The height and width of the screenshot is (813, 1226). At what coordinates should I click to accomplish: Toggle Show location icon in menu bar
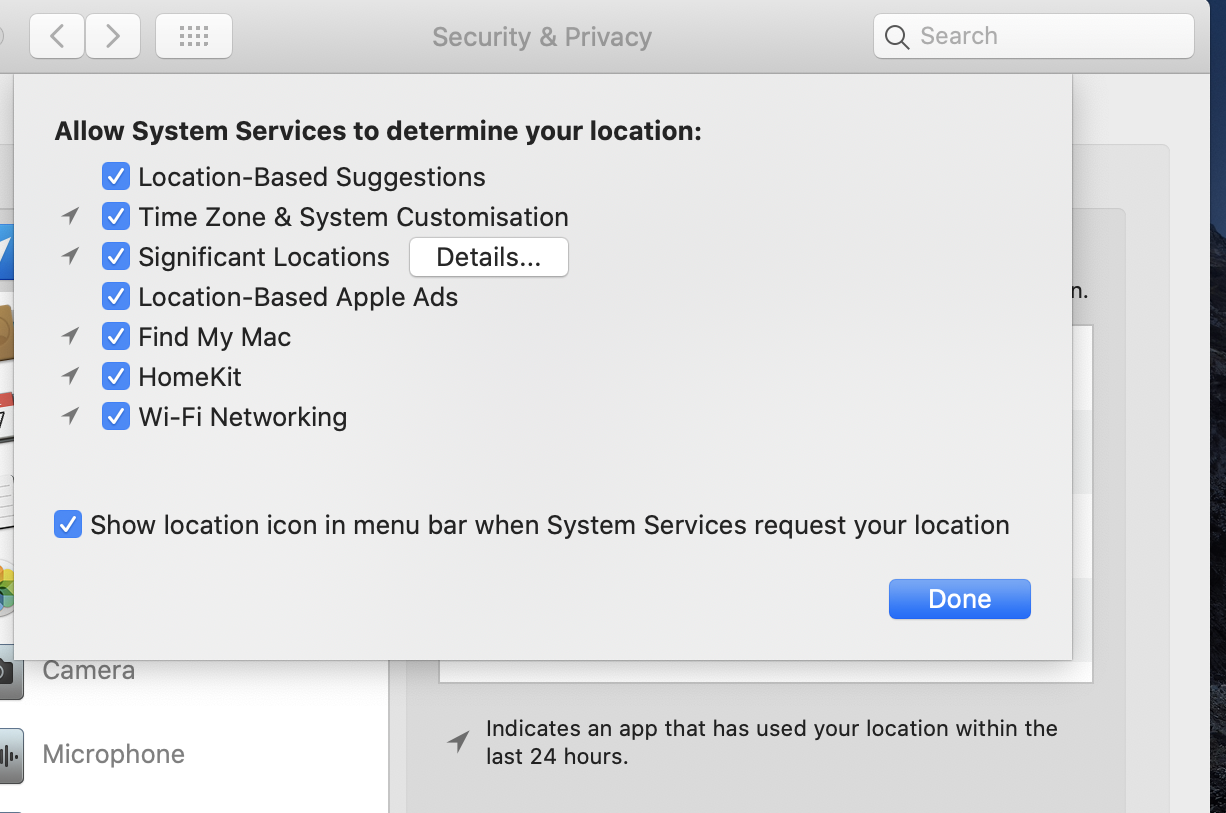pyautogui.click(x=68, y=525)
